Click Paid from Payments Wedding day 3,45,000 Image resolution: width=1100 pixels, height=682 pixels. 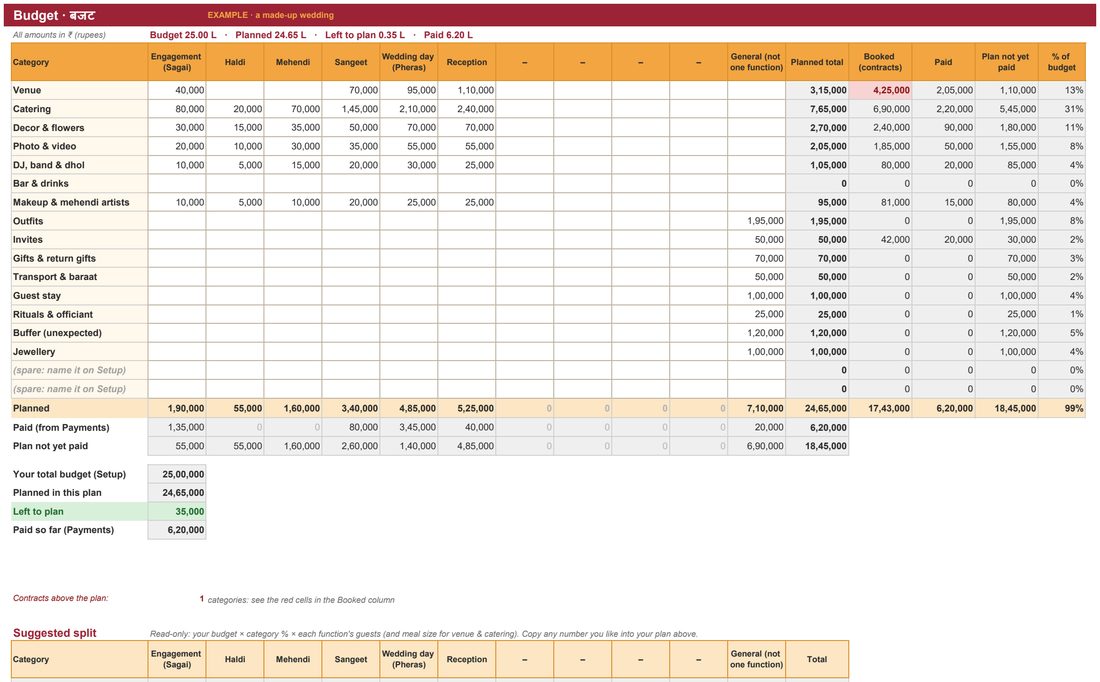click(x=409, y=427)
